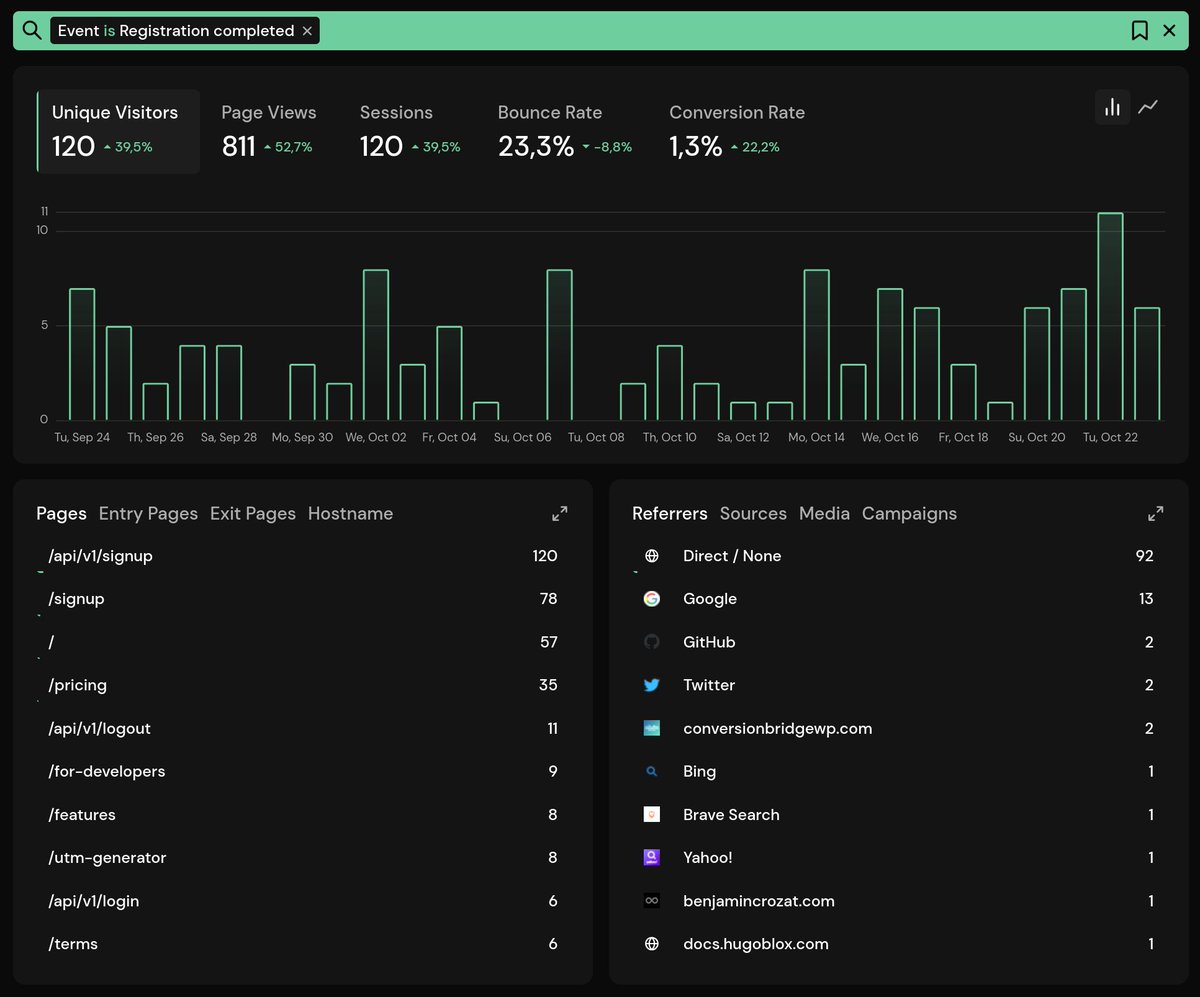This screenshot has height=997, width=1200.
Task: Expand the Pages panel to fullscreen
Action: click(559, 513)
